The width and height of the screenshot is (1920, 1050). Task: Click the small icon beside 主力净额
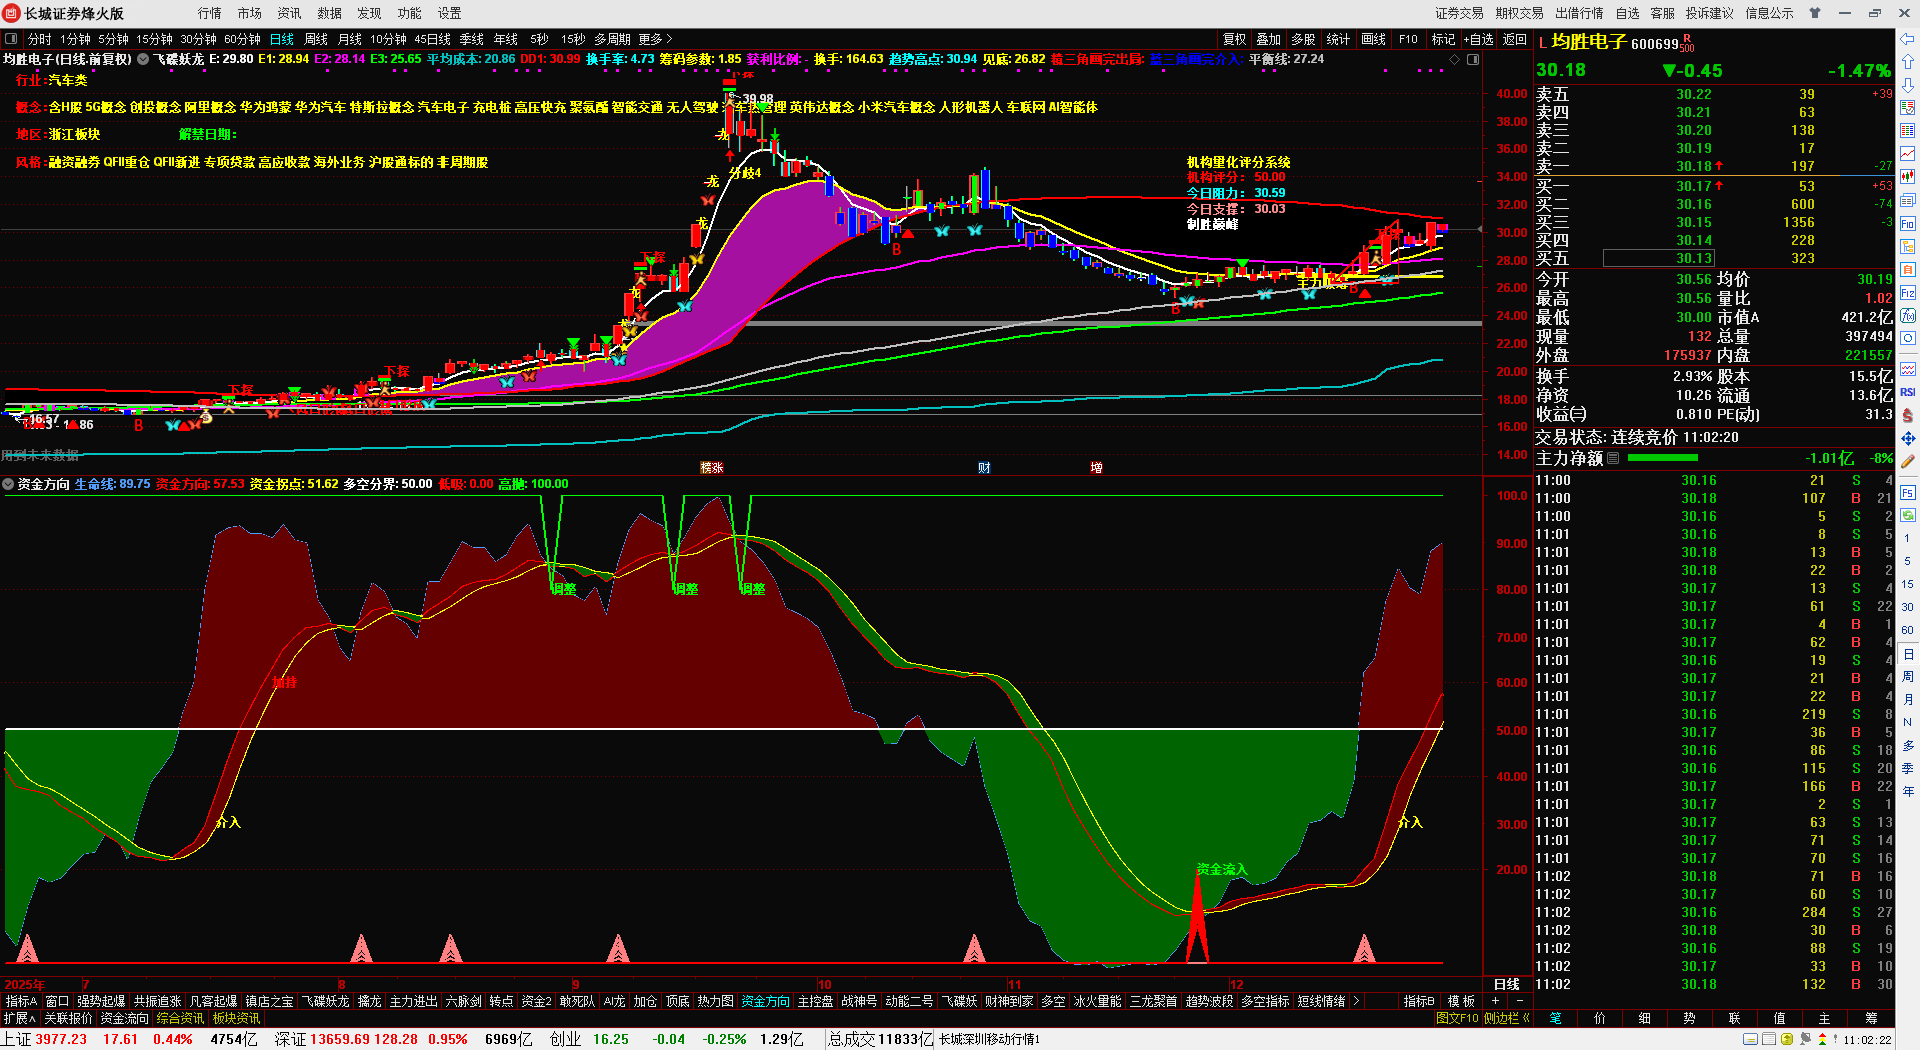coord(1613,458)
